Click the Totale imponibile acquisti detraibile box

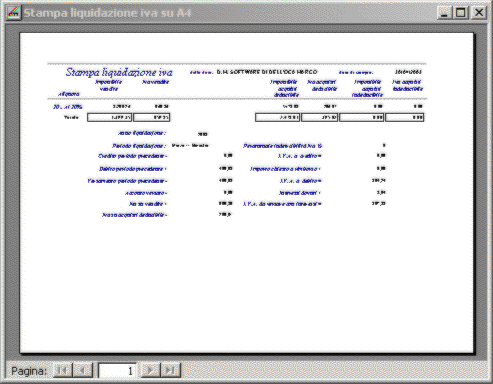point(277,117)
